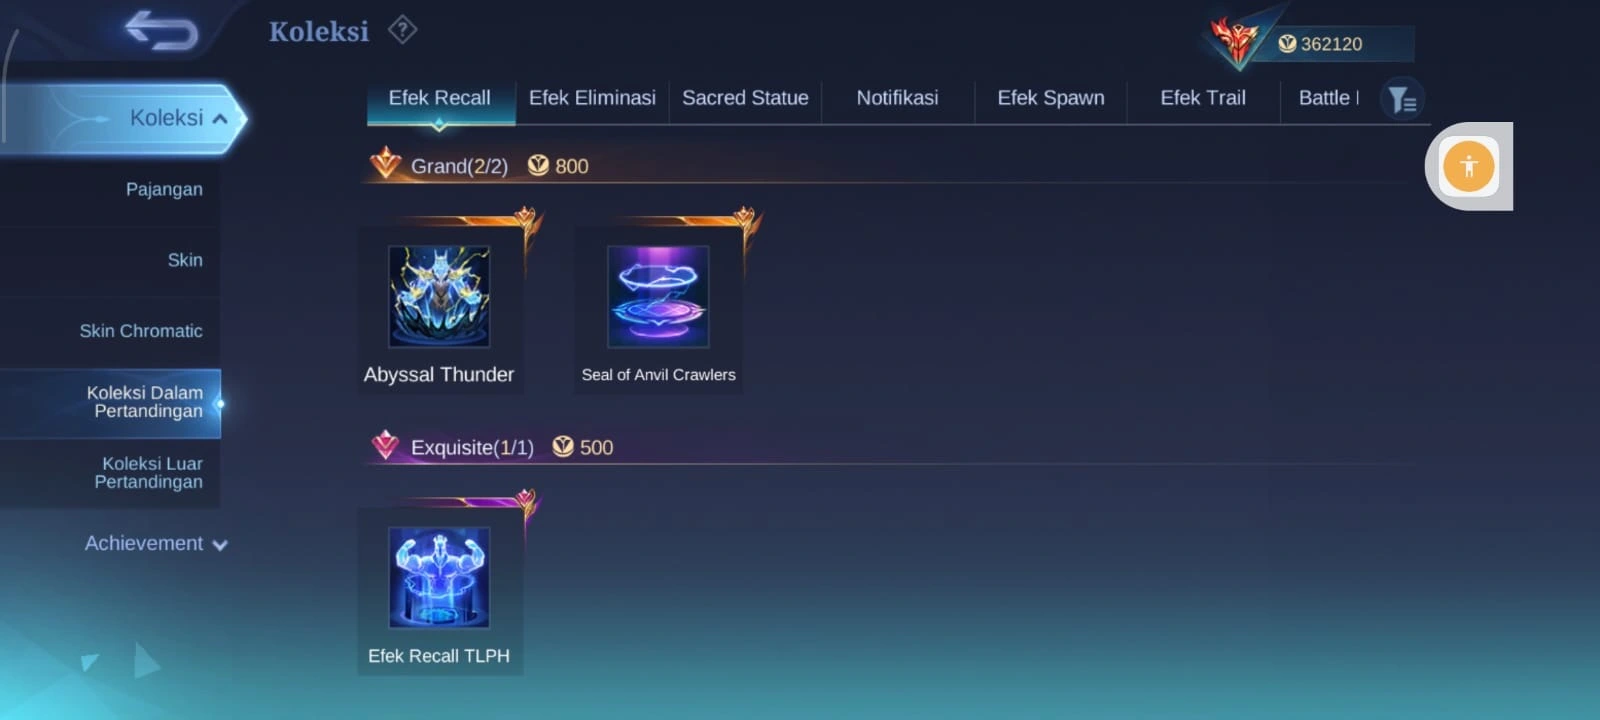Select Efek Recall TLPH item

[439, 590]
